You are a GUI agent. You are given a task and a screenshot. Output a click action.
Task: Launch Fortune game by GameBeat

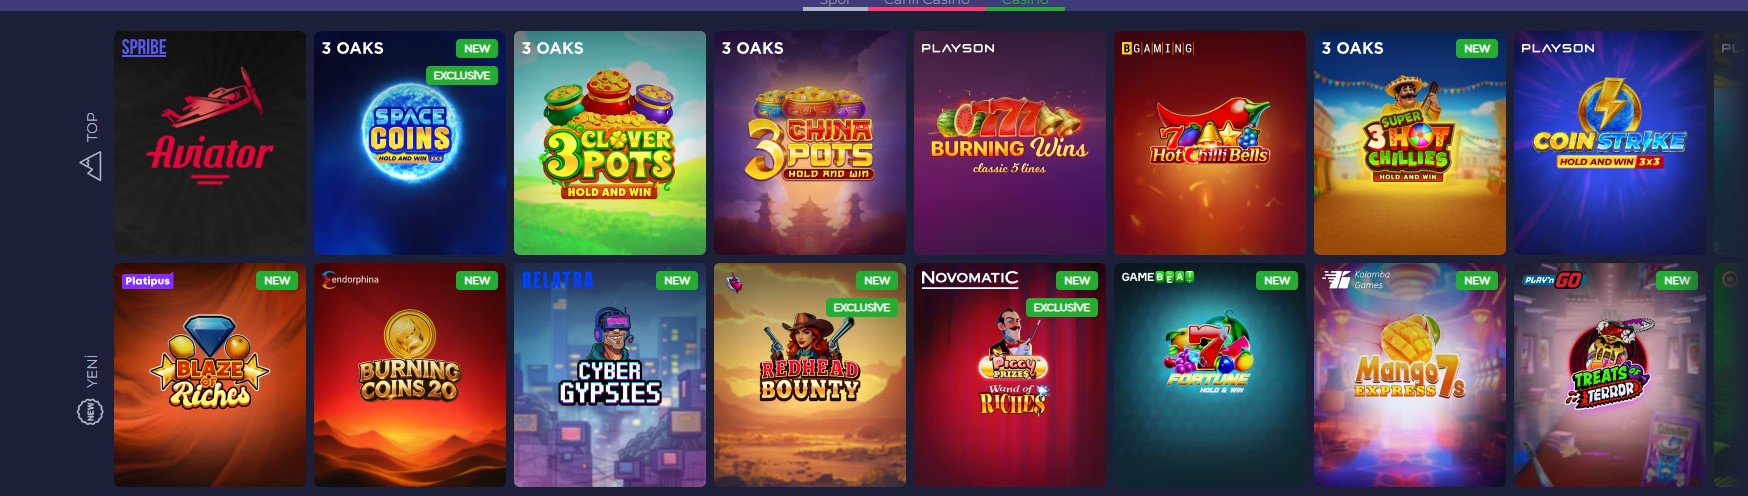[1210, 375]
